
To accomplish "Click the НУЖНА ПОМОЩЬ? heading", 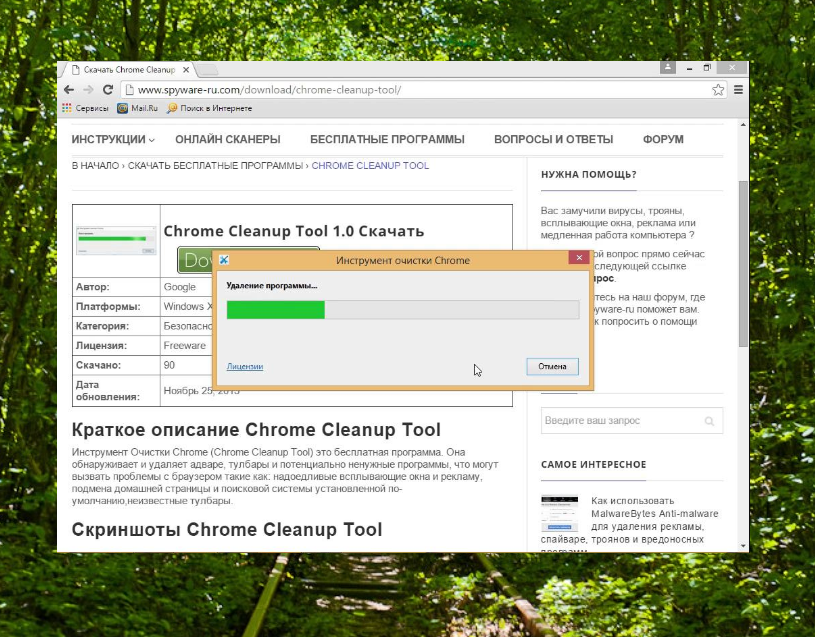I will coord(589,175).
